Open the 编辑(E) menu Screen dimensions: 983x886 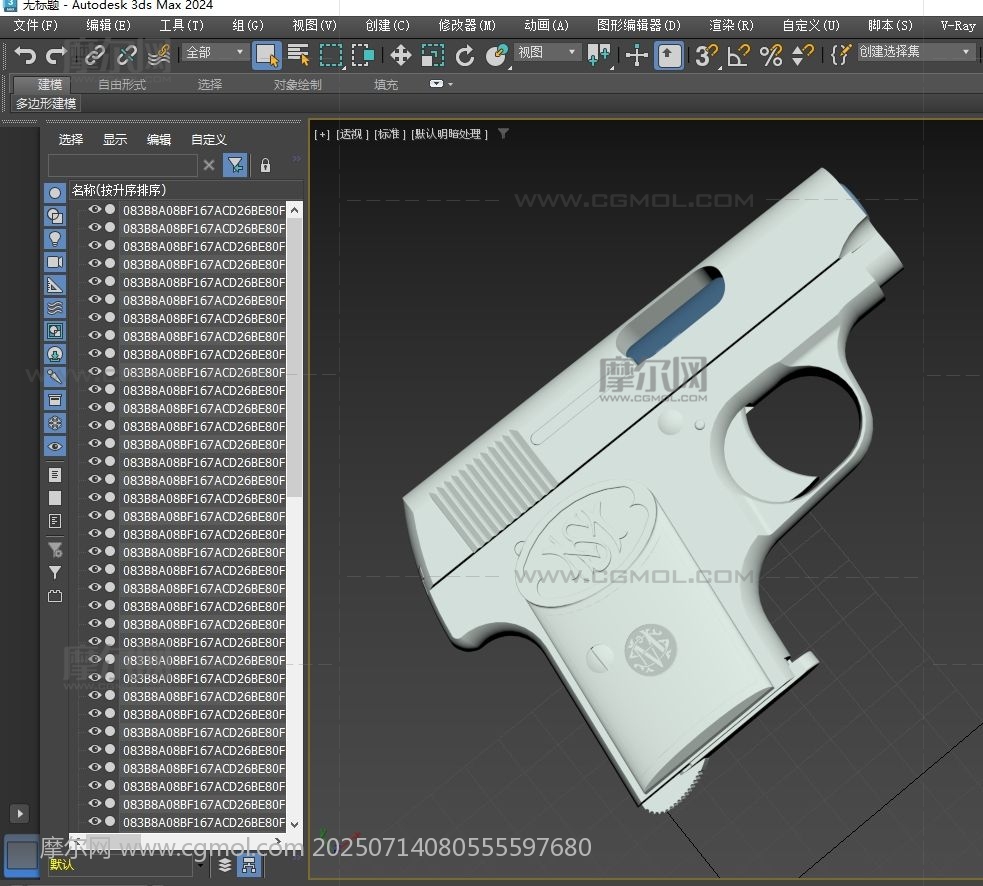tap(108, 25)
